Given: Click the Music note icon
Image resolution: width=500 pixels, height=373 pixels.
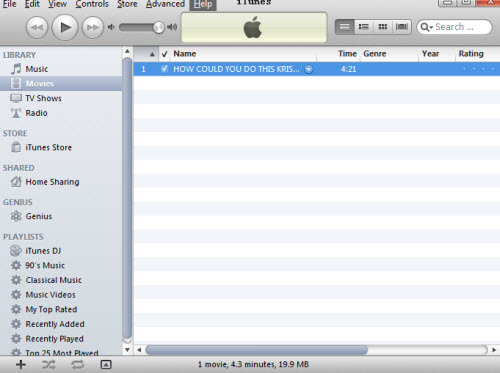Looking at the screenshot, I should pos(16,69).
